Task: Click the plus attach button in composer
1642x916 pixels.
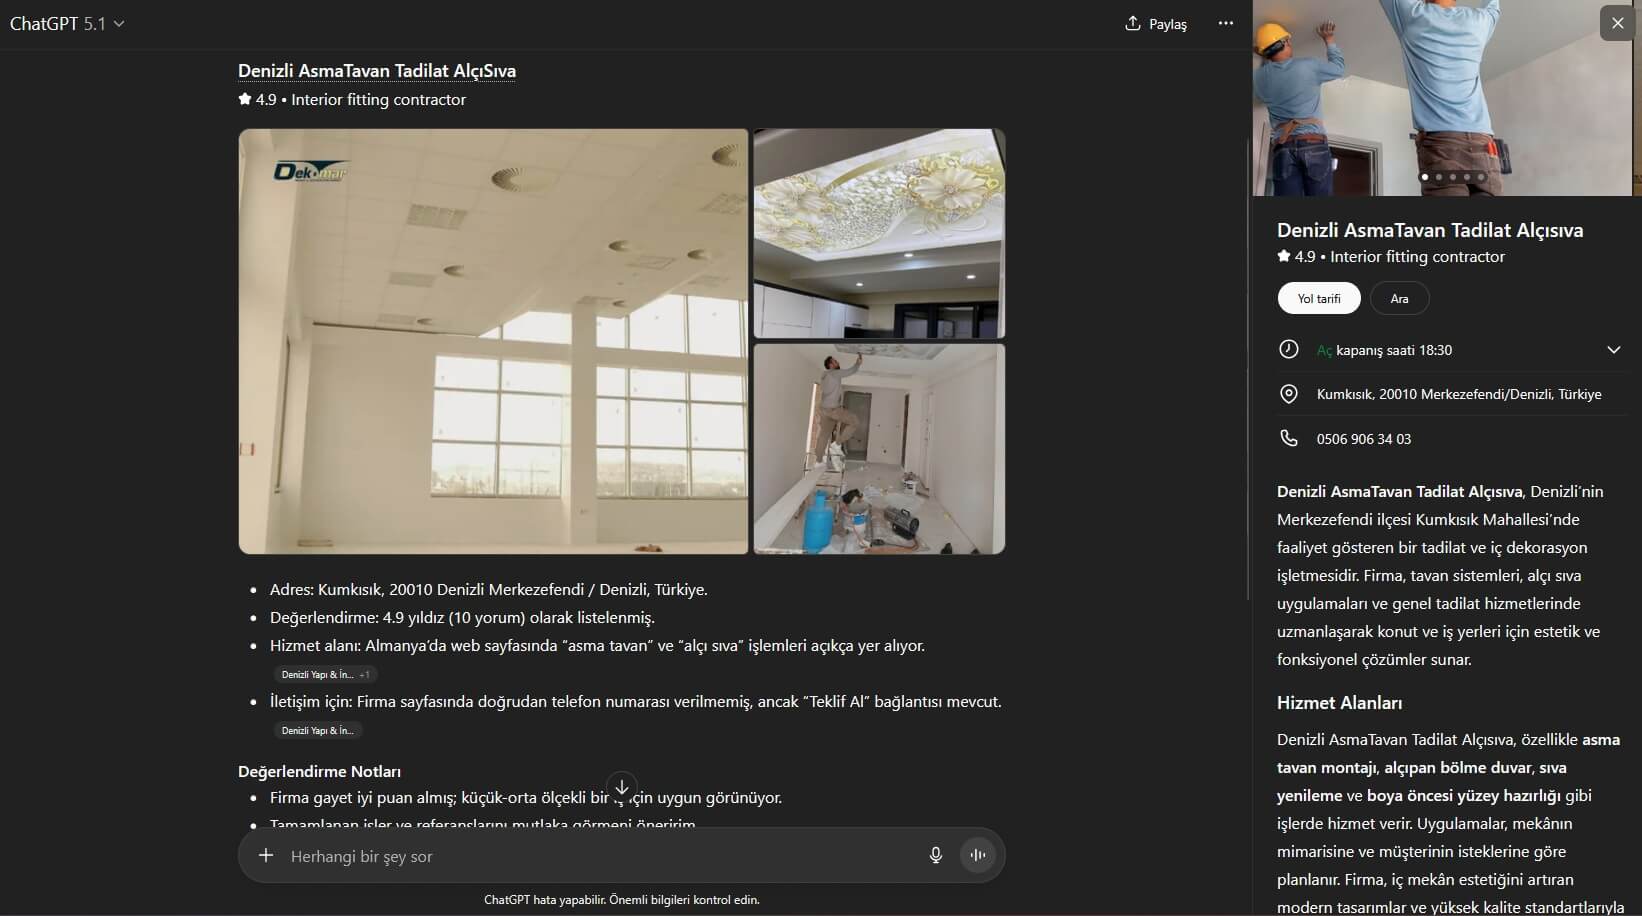Action: (266, 855)
